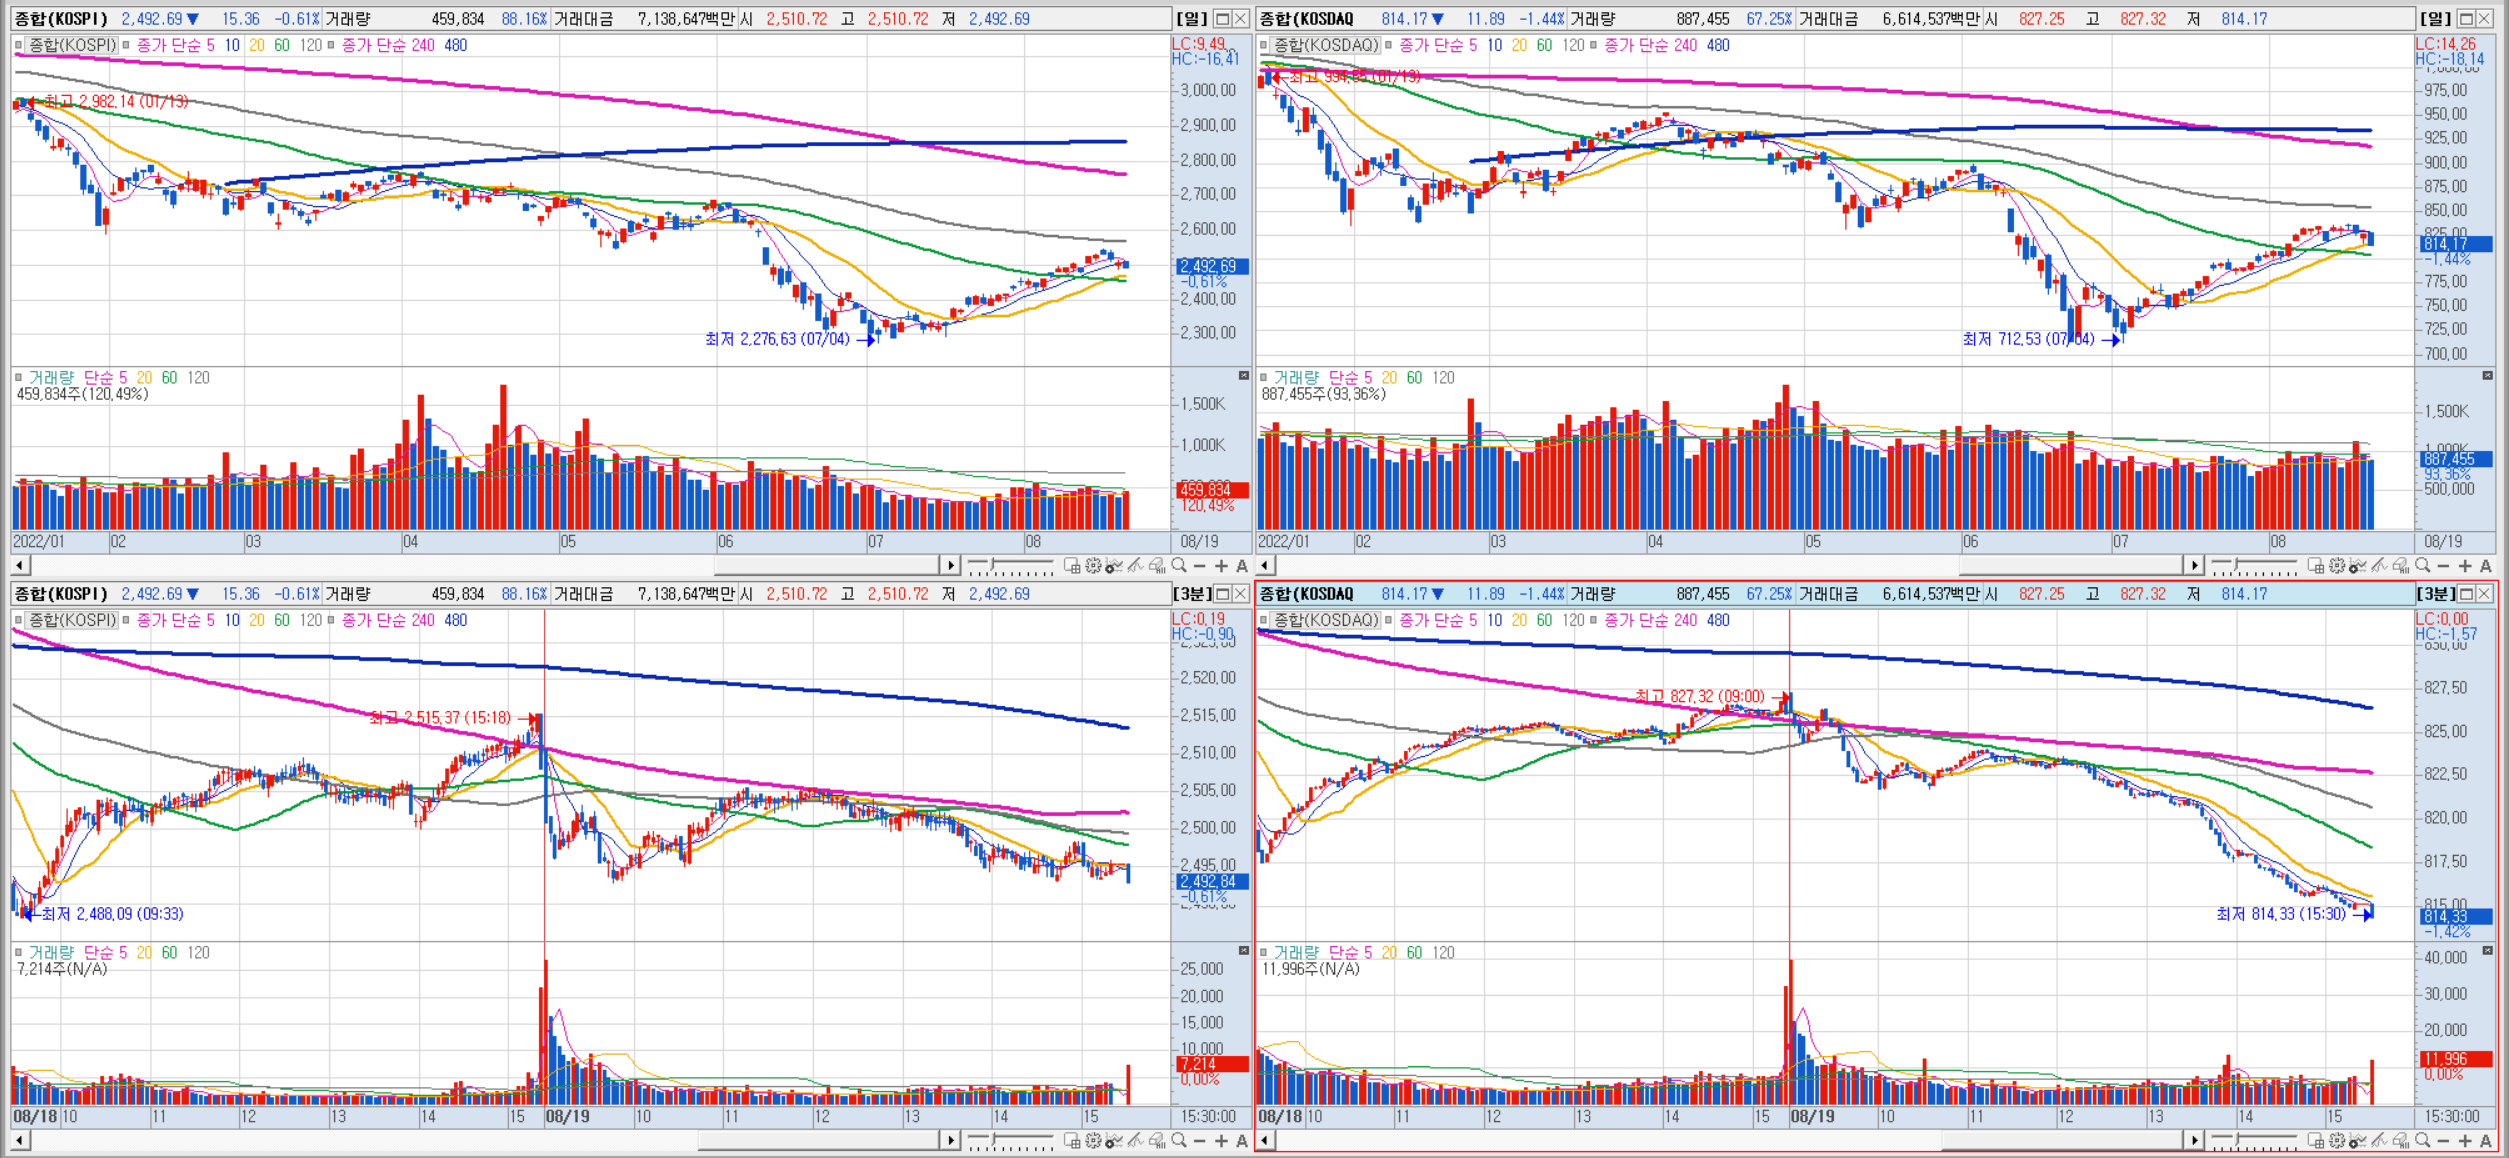Click magnifier icon in KOSPI daily chart toolbar
Image resolution: width=2510 pixels, height=1158 pixels.
coord(1179,566)
